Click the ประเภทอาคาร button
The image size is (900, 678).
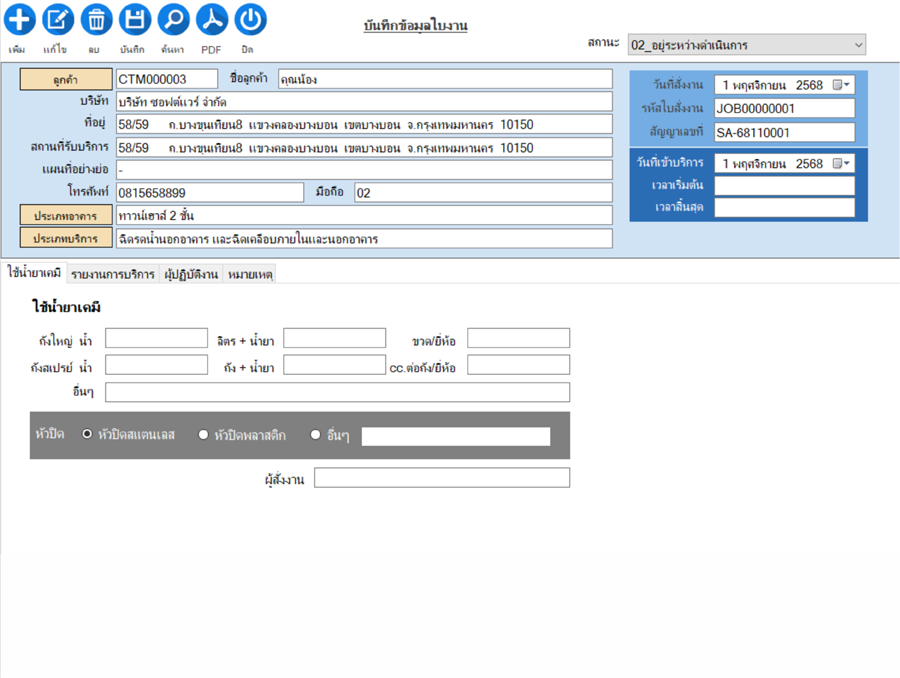tap(66, 215)
